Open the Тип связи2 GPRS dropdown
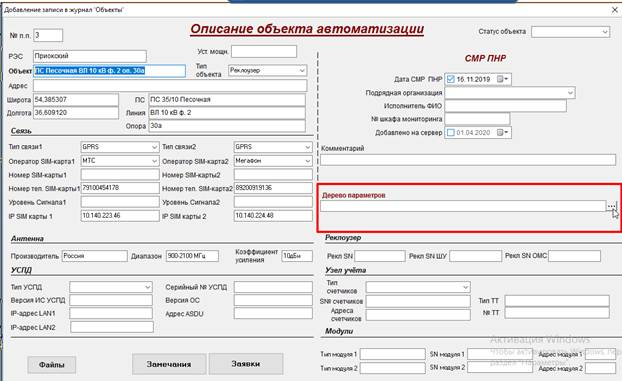This screenshot has height=381, width=622. (x=308, y=147)
